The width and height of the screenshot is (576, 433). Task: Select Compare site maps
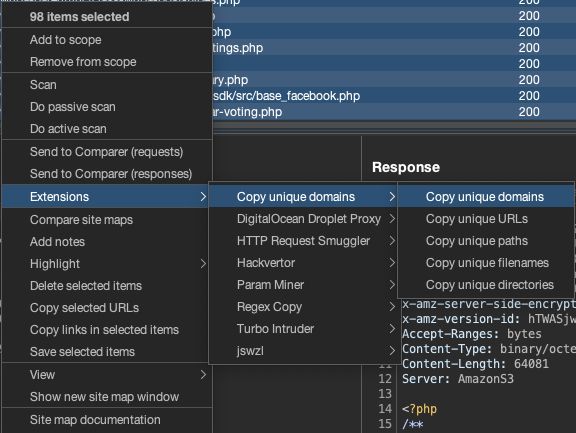coord(105,220)
